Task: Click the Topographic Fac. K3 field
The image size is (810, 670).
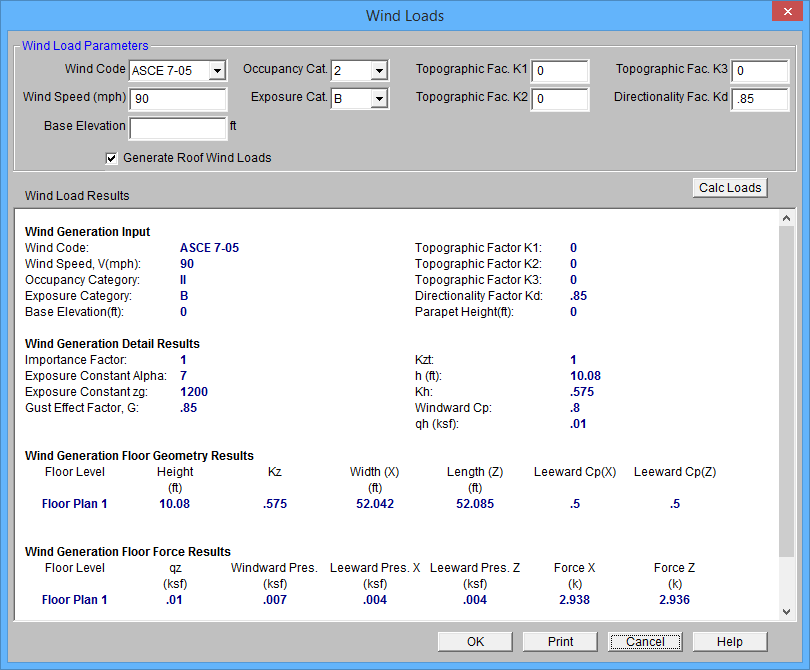Action: (759, 71)
